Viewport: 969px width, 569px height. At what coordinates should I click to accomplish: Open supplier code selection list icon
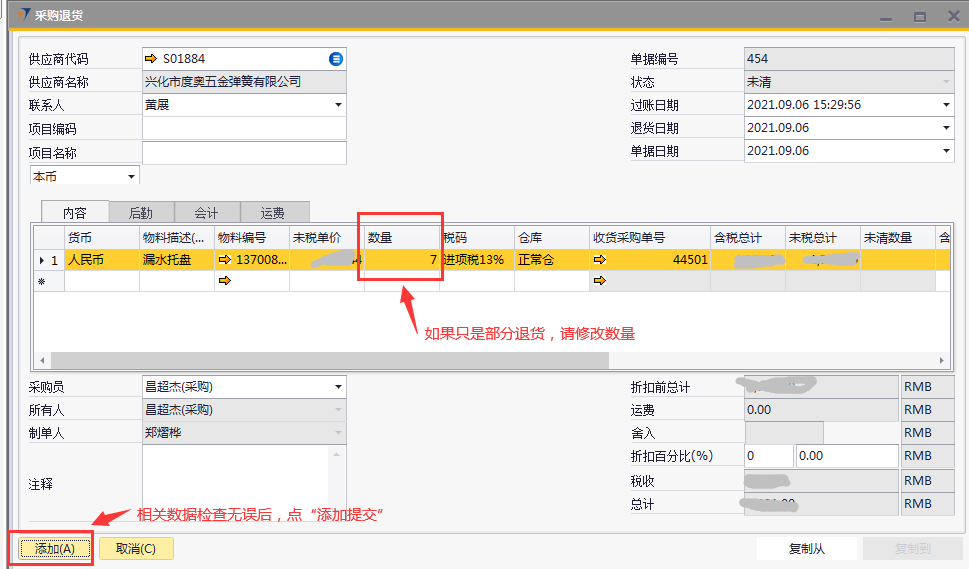click(x=336, y=59)
